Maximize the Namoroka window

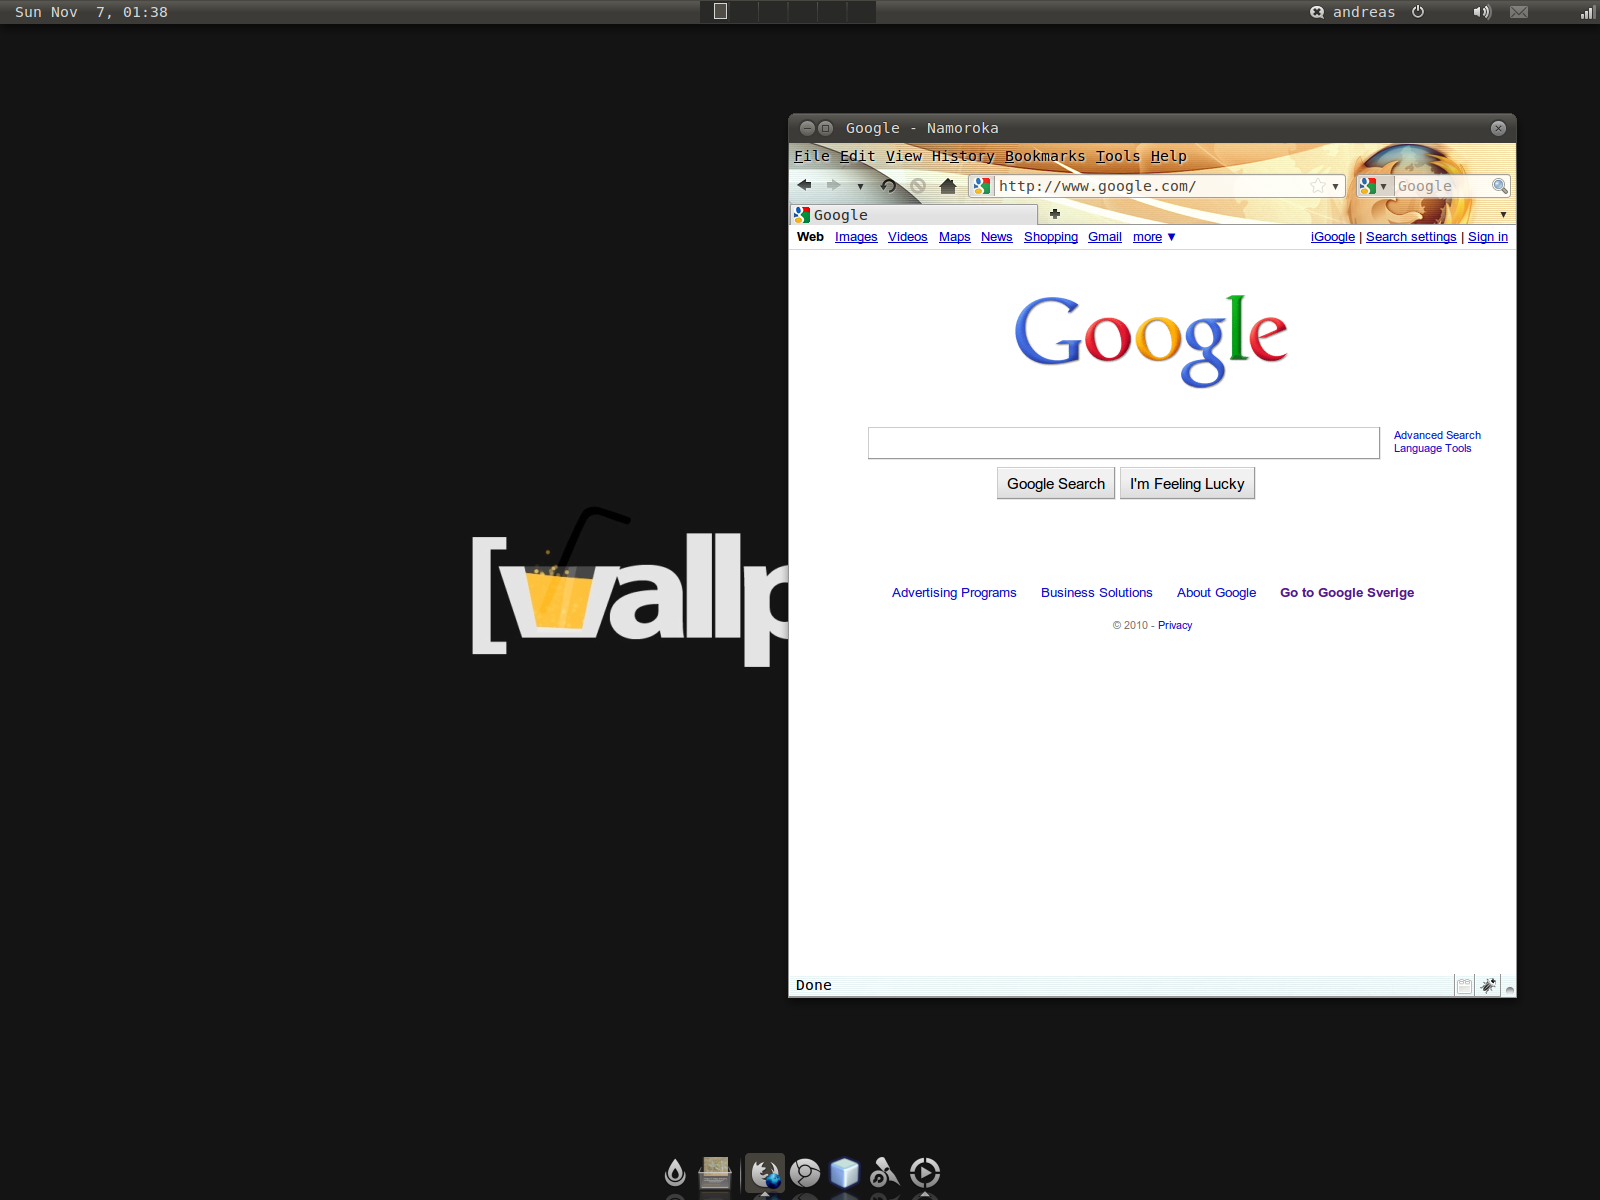[825, 128]
